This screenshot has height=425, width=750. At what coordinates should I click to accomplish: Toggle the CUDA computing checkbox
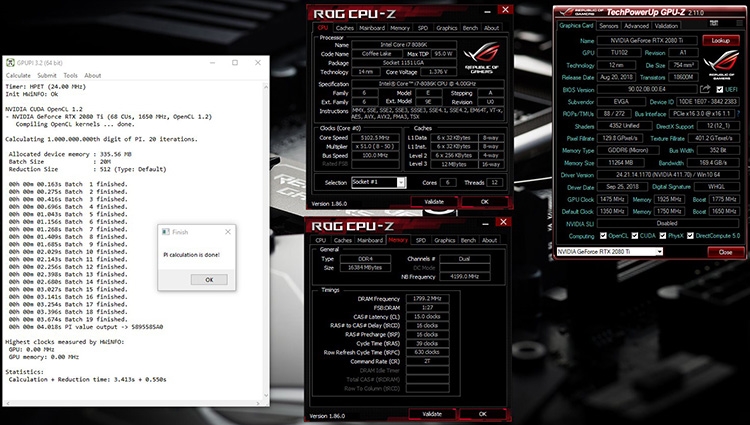tap(635, 236)
